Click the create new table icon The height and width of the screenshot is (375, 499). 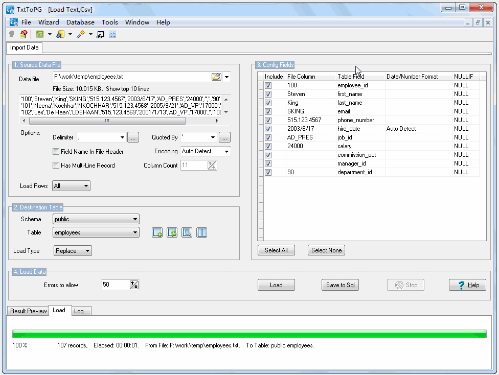(157, 232)
